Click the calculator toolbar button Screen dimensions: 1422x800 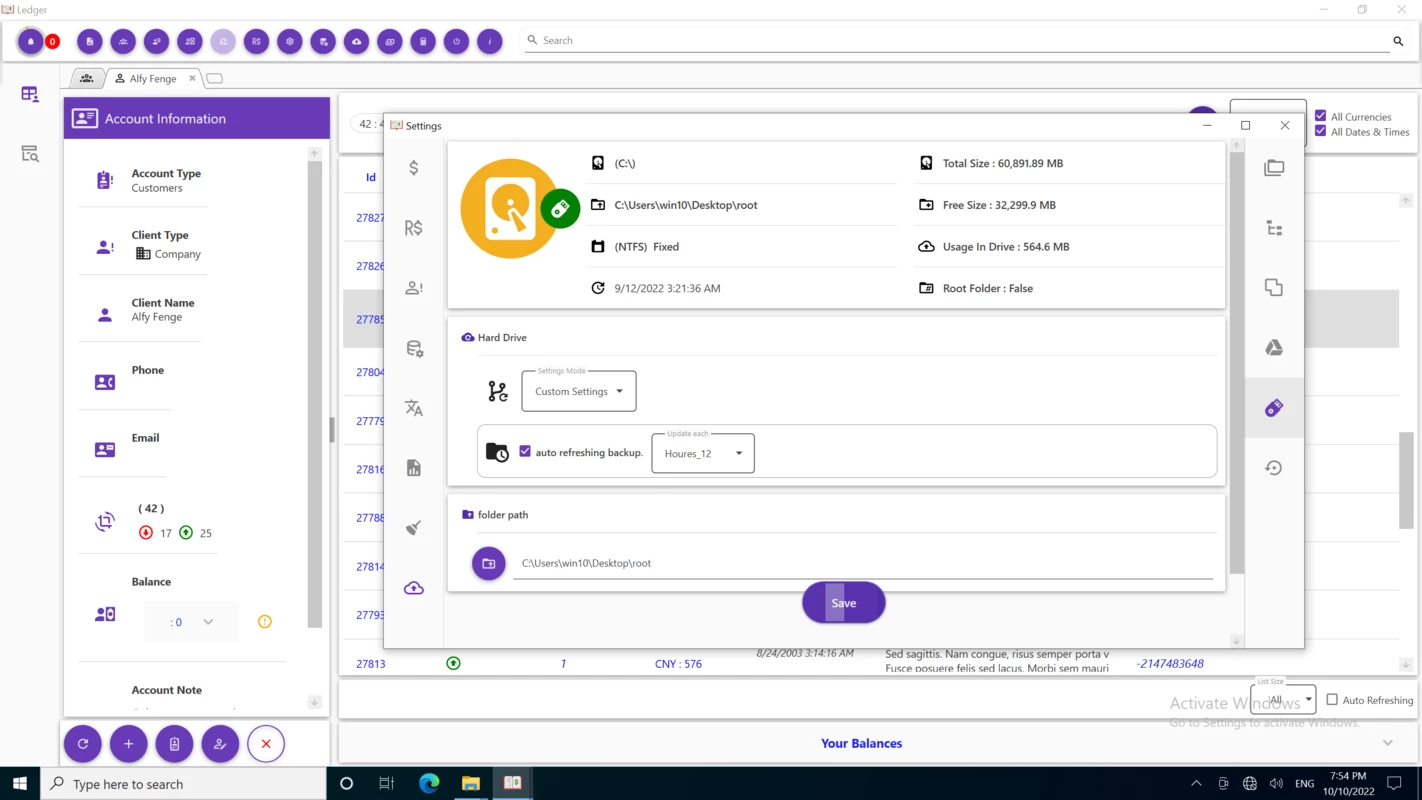click(423, 41)
